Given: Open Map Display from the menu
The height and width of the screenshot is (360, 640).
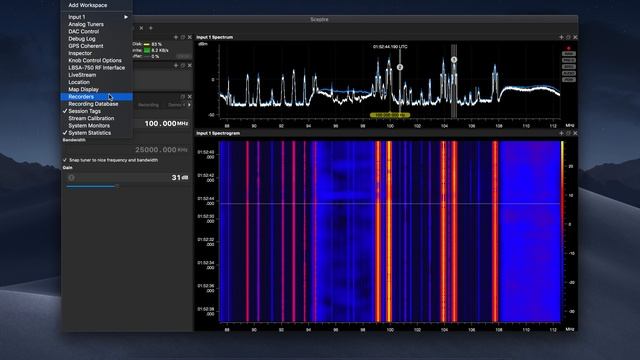Looking at the screenshot, I should [83, 89].
